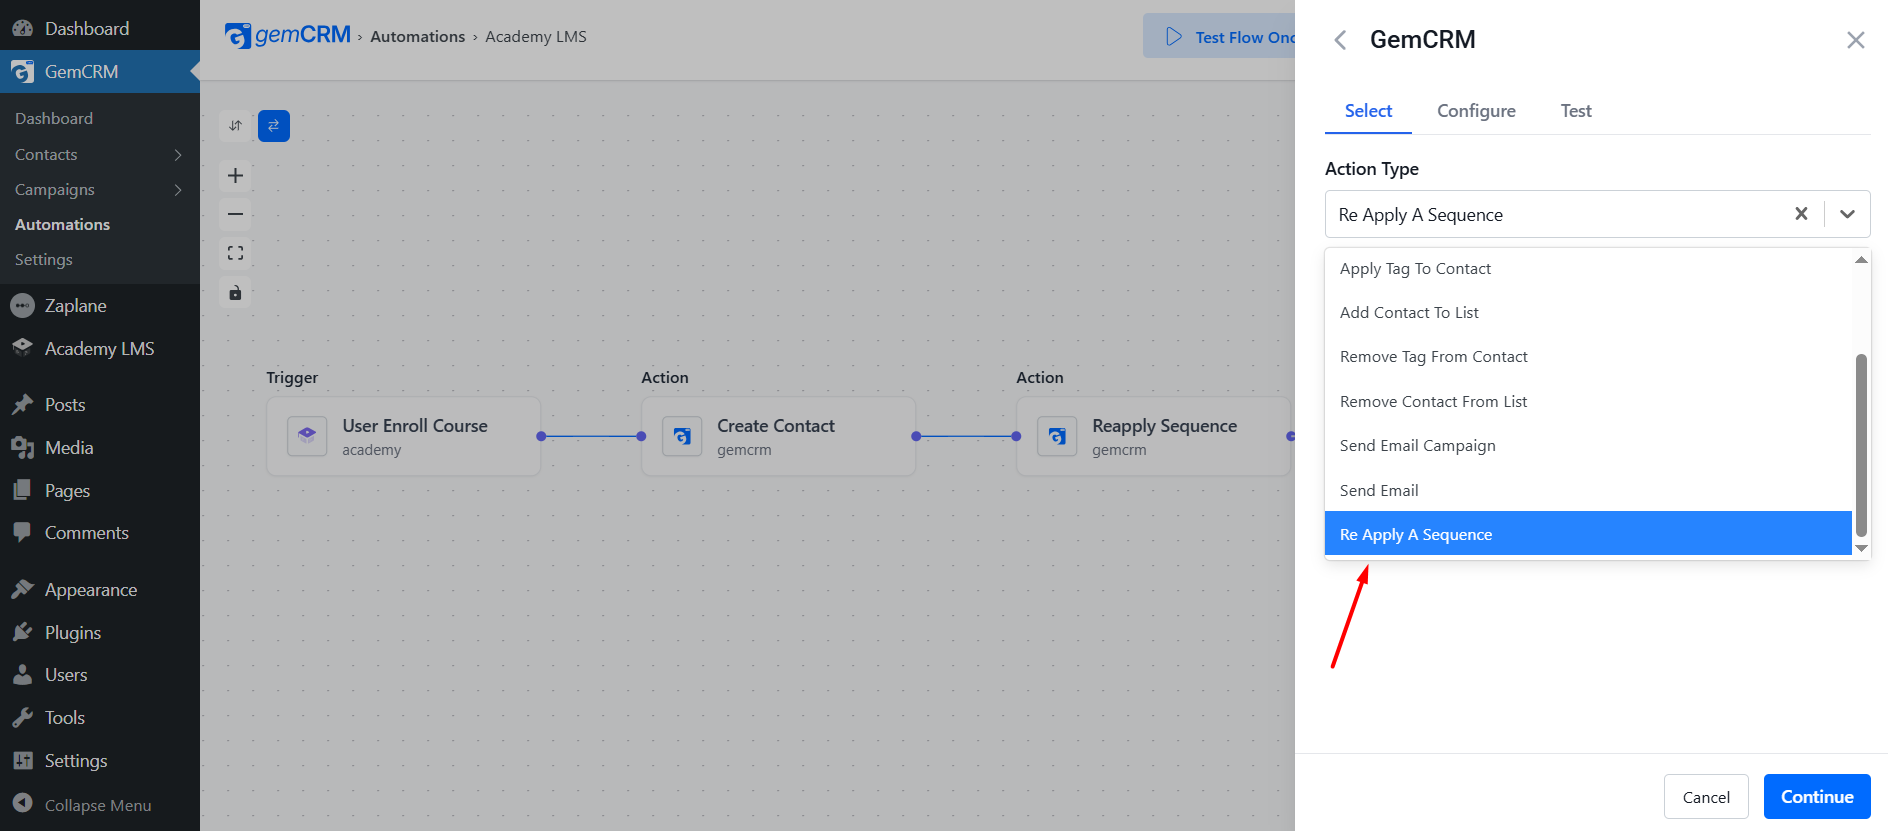Click the Cancel button

[1706, 797]
